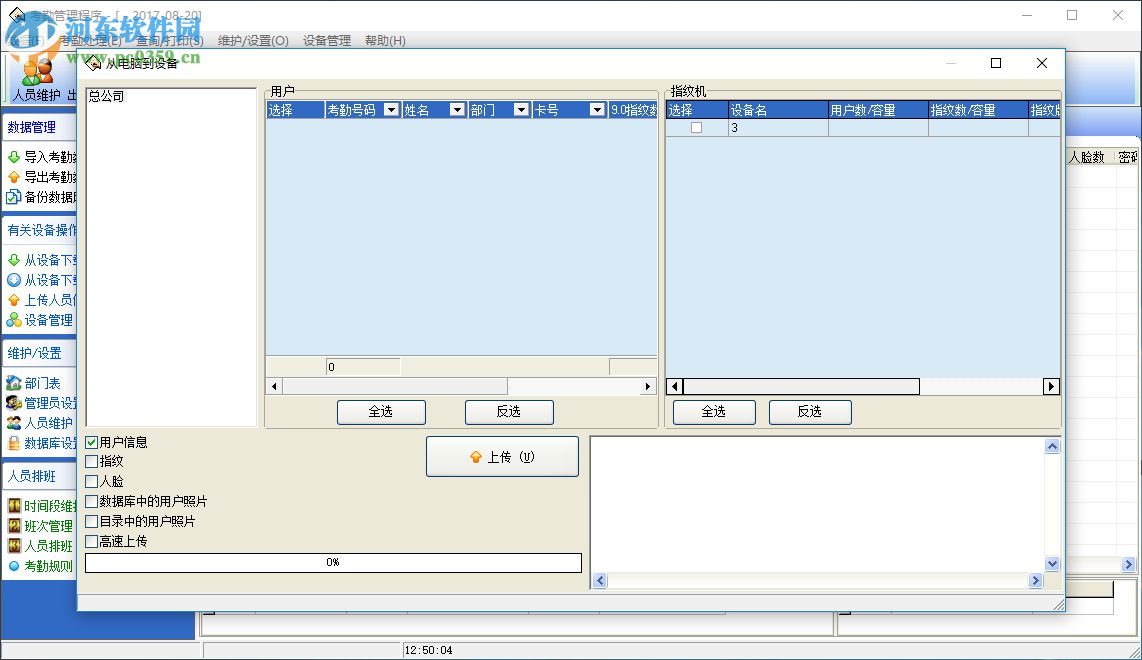Click the 维护/设置 sidebar section header
Screen dimensions: 1142x660
(x=39, y=353)
